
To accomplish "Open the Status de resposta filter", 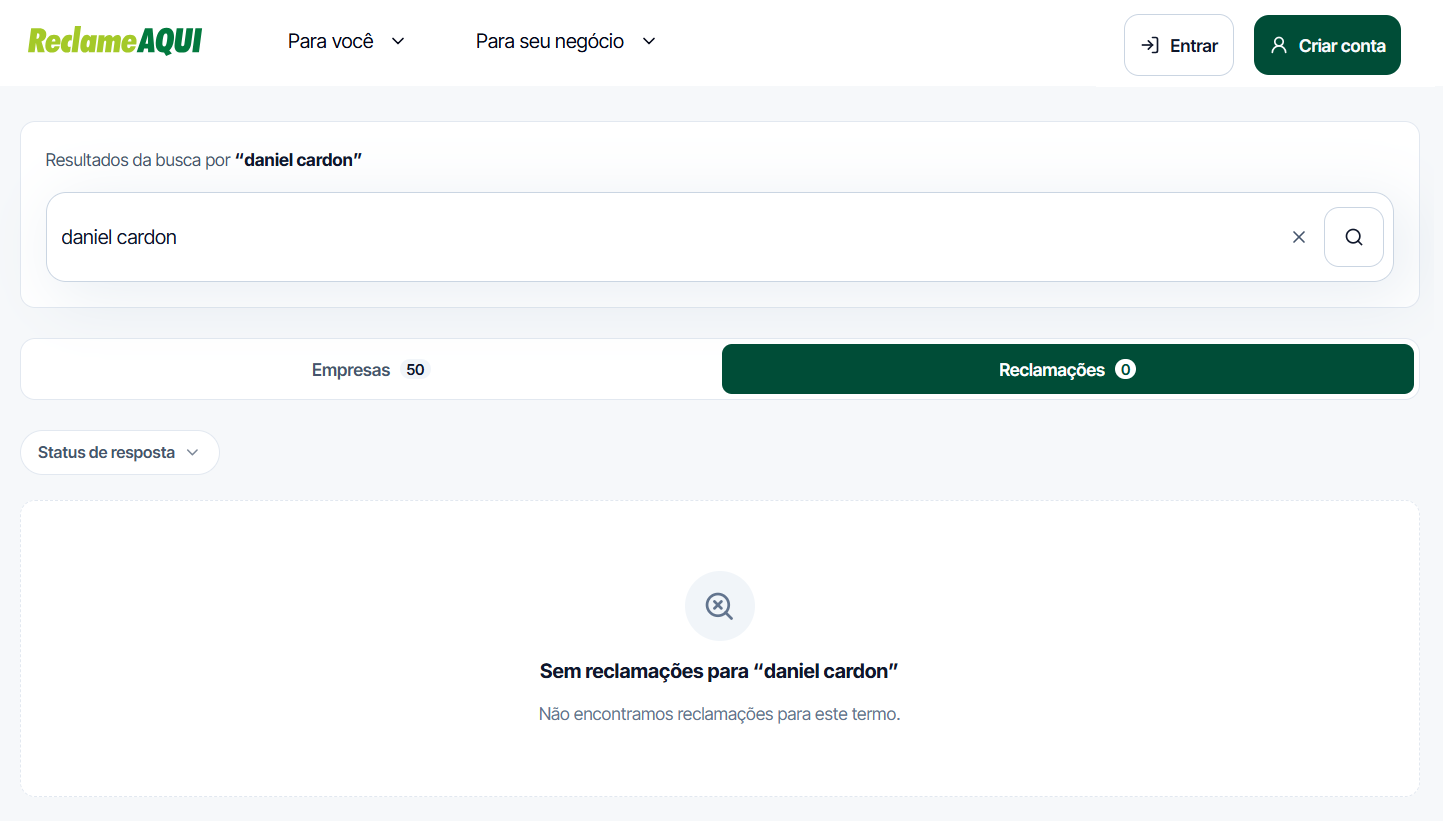I will 120,452.
